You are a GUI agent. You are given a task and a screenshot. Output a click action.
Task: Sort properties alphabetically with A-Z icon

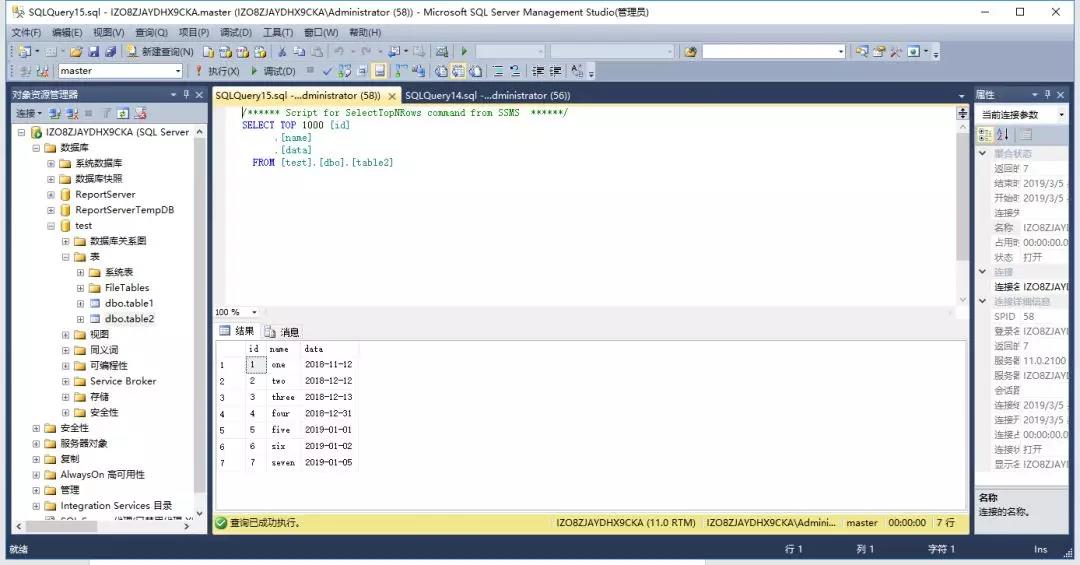[x=1003, y=134]
